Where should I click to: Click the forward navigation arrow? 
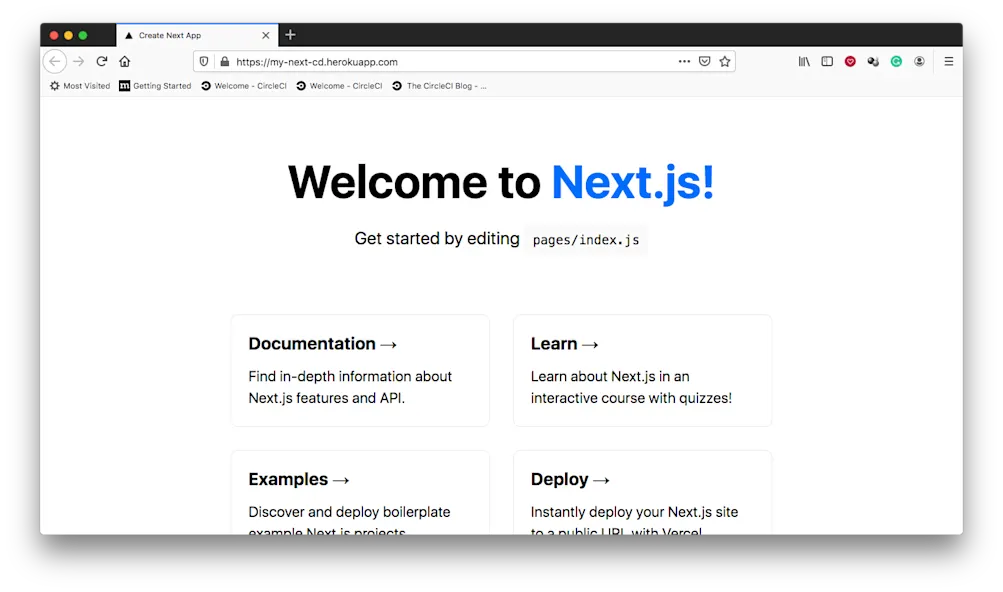(79, 61)
